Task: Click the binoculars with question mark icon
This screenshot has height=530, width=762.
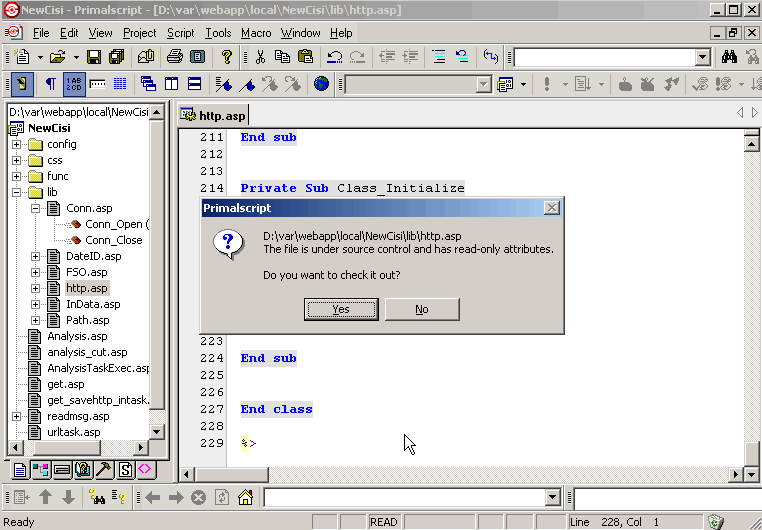Action: point(97,497)
